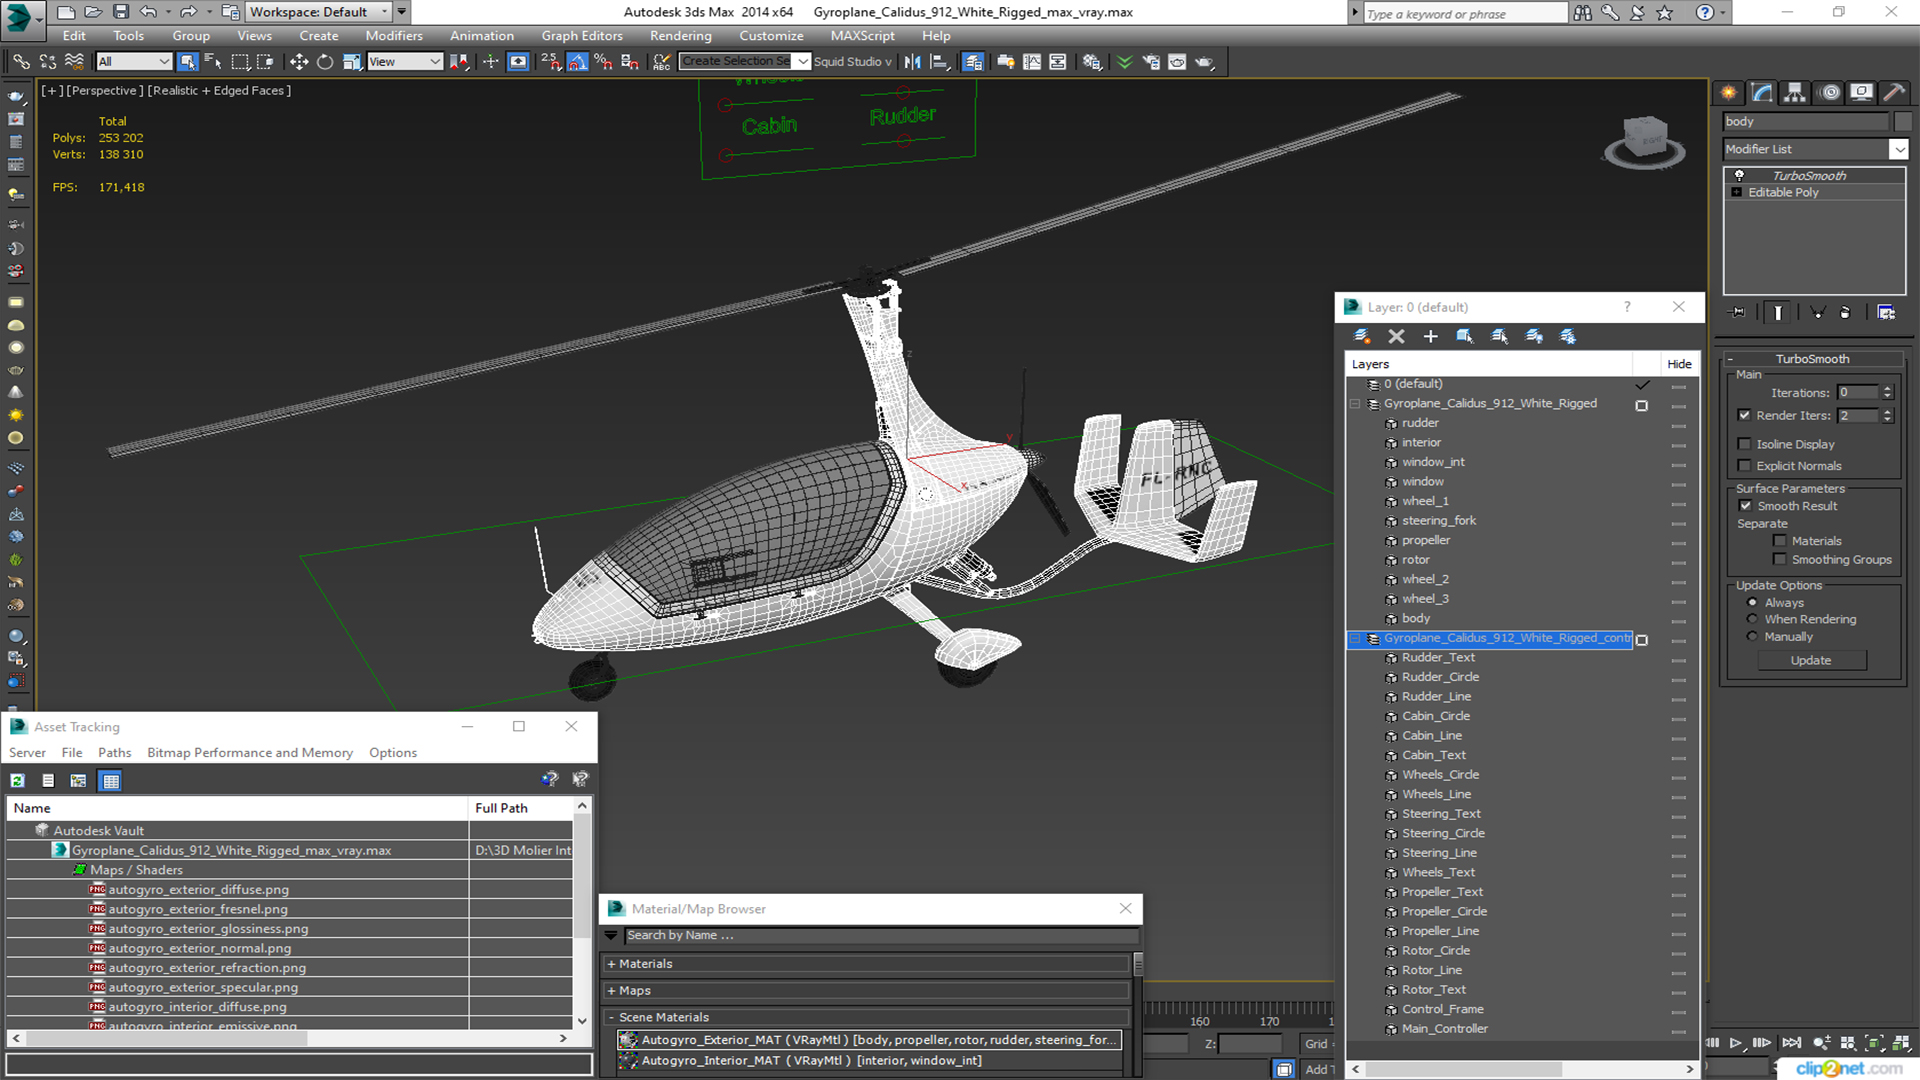Open the MAXScript menu
The width and height of the screenshot is (1920, 1080).
(x=862, y=36)
